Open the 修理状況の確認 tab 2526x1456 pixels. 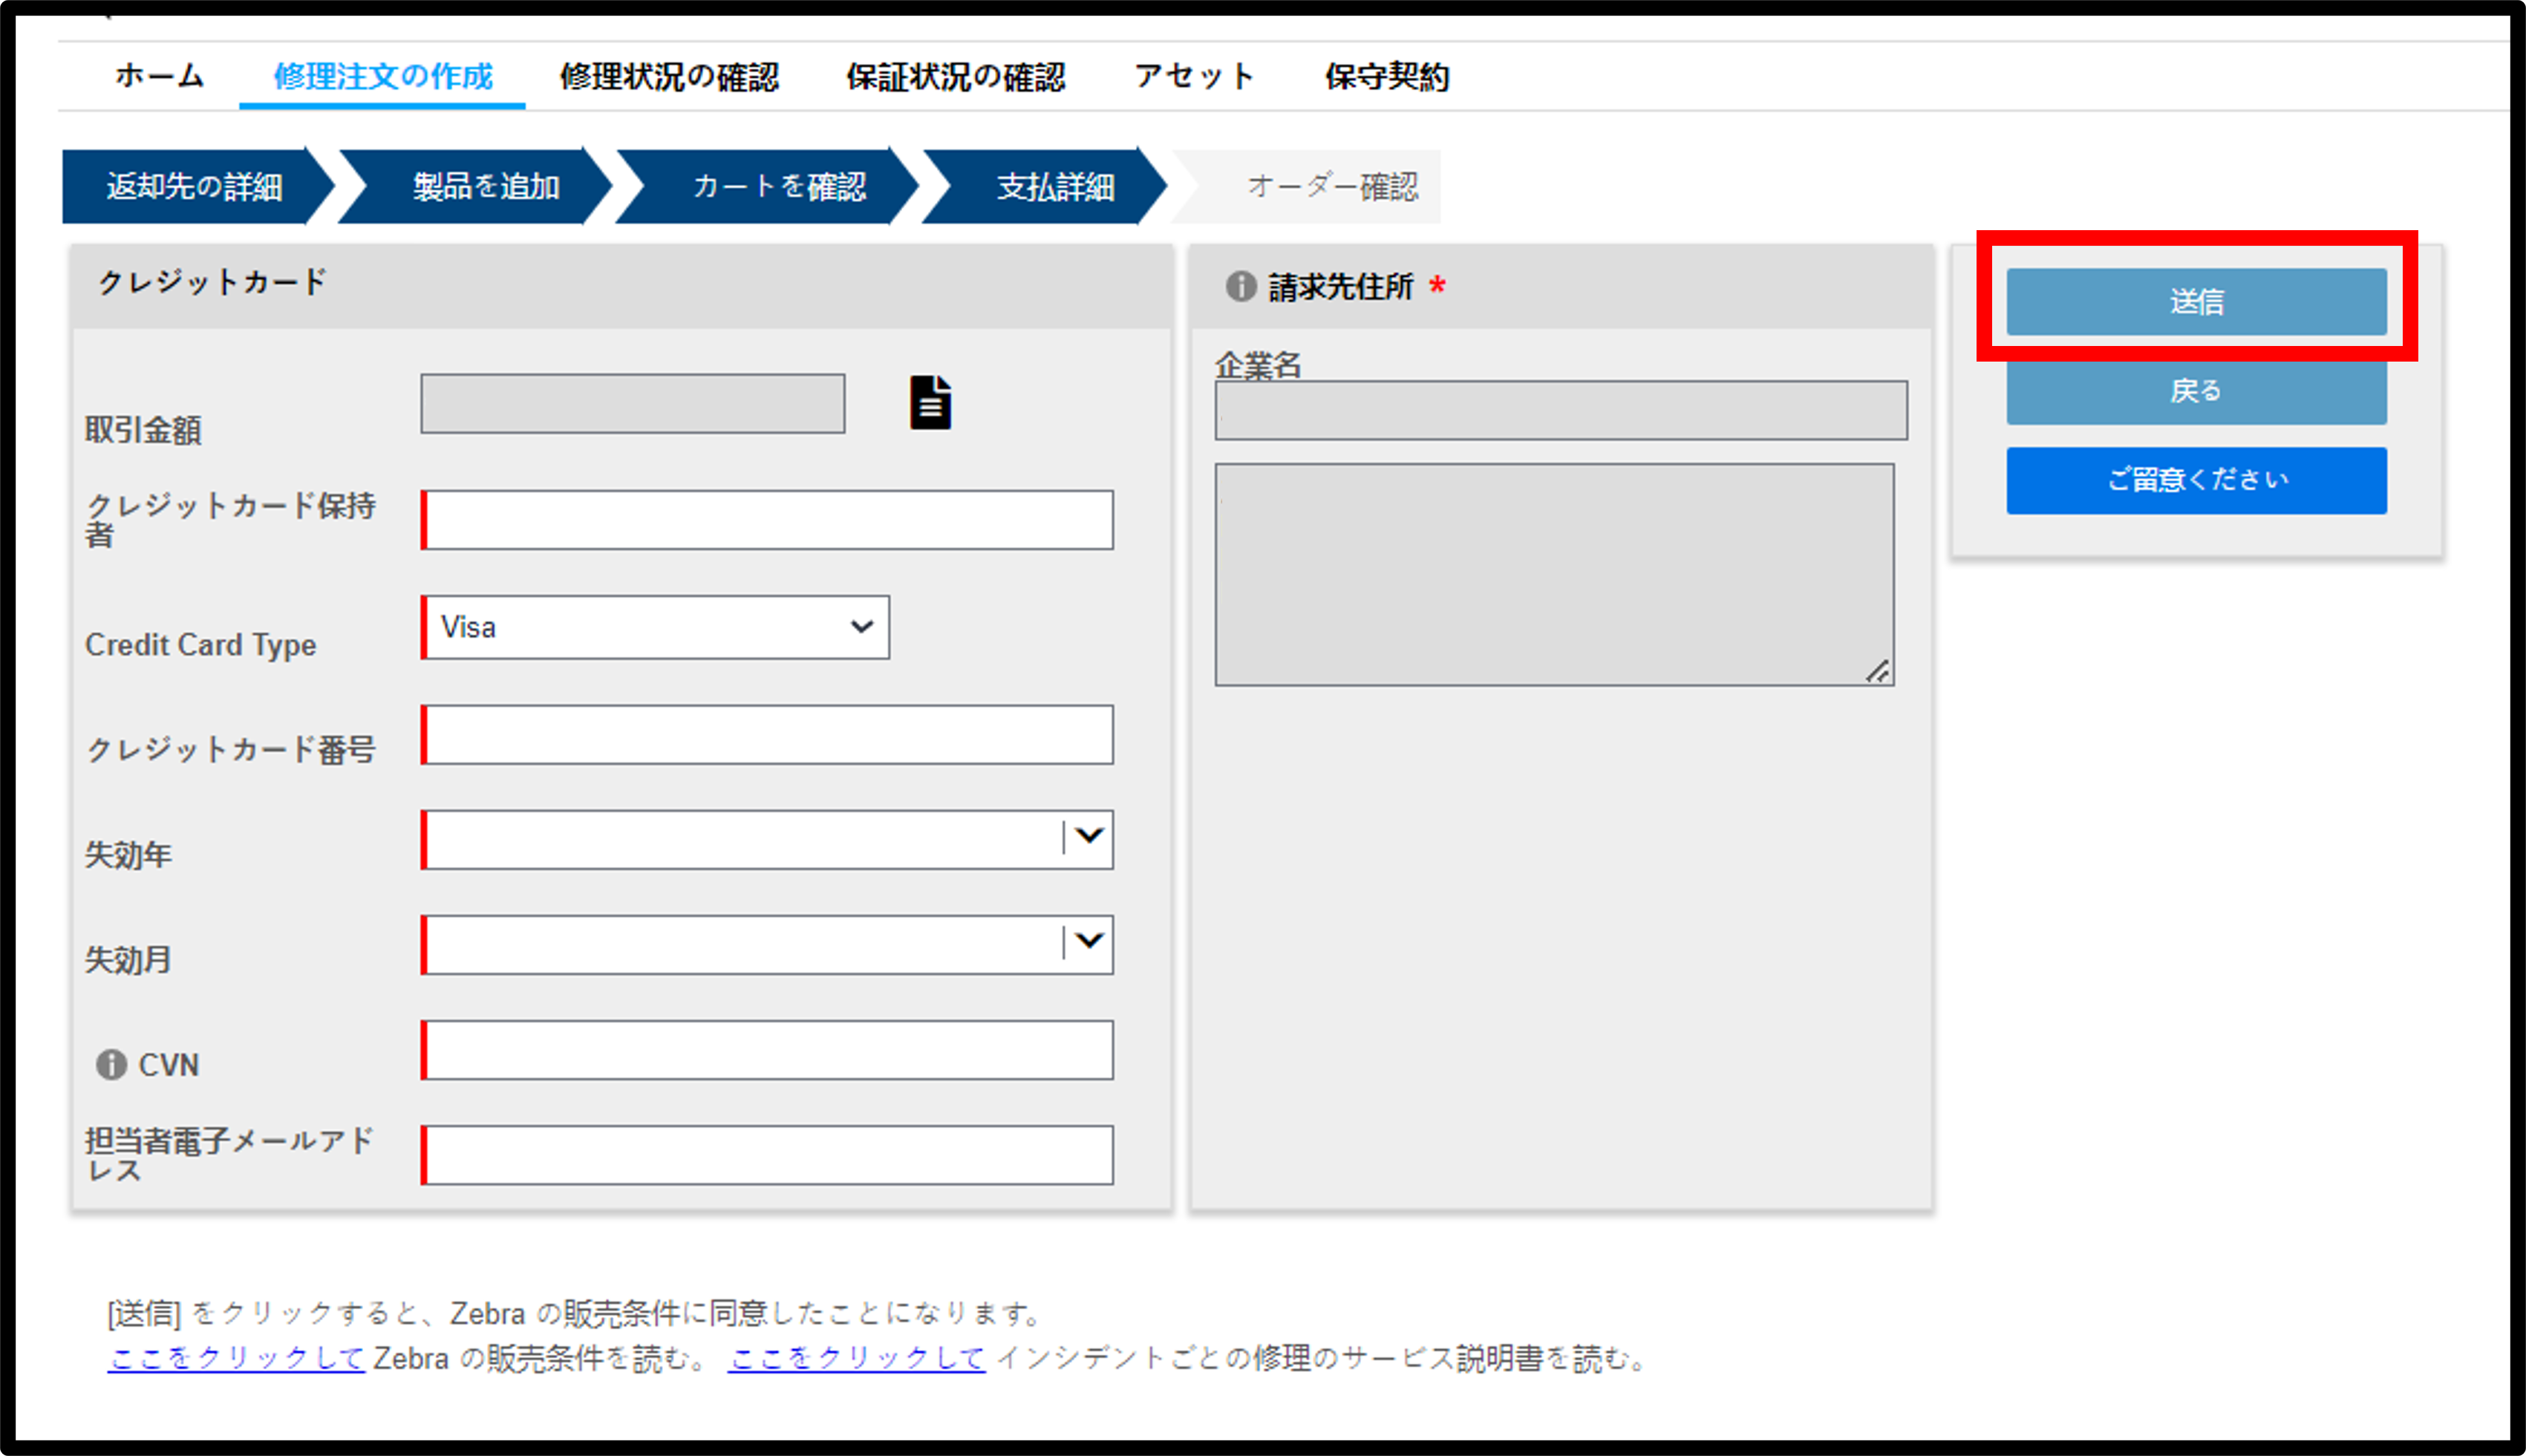click(x=669, y=77)
